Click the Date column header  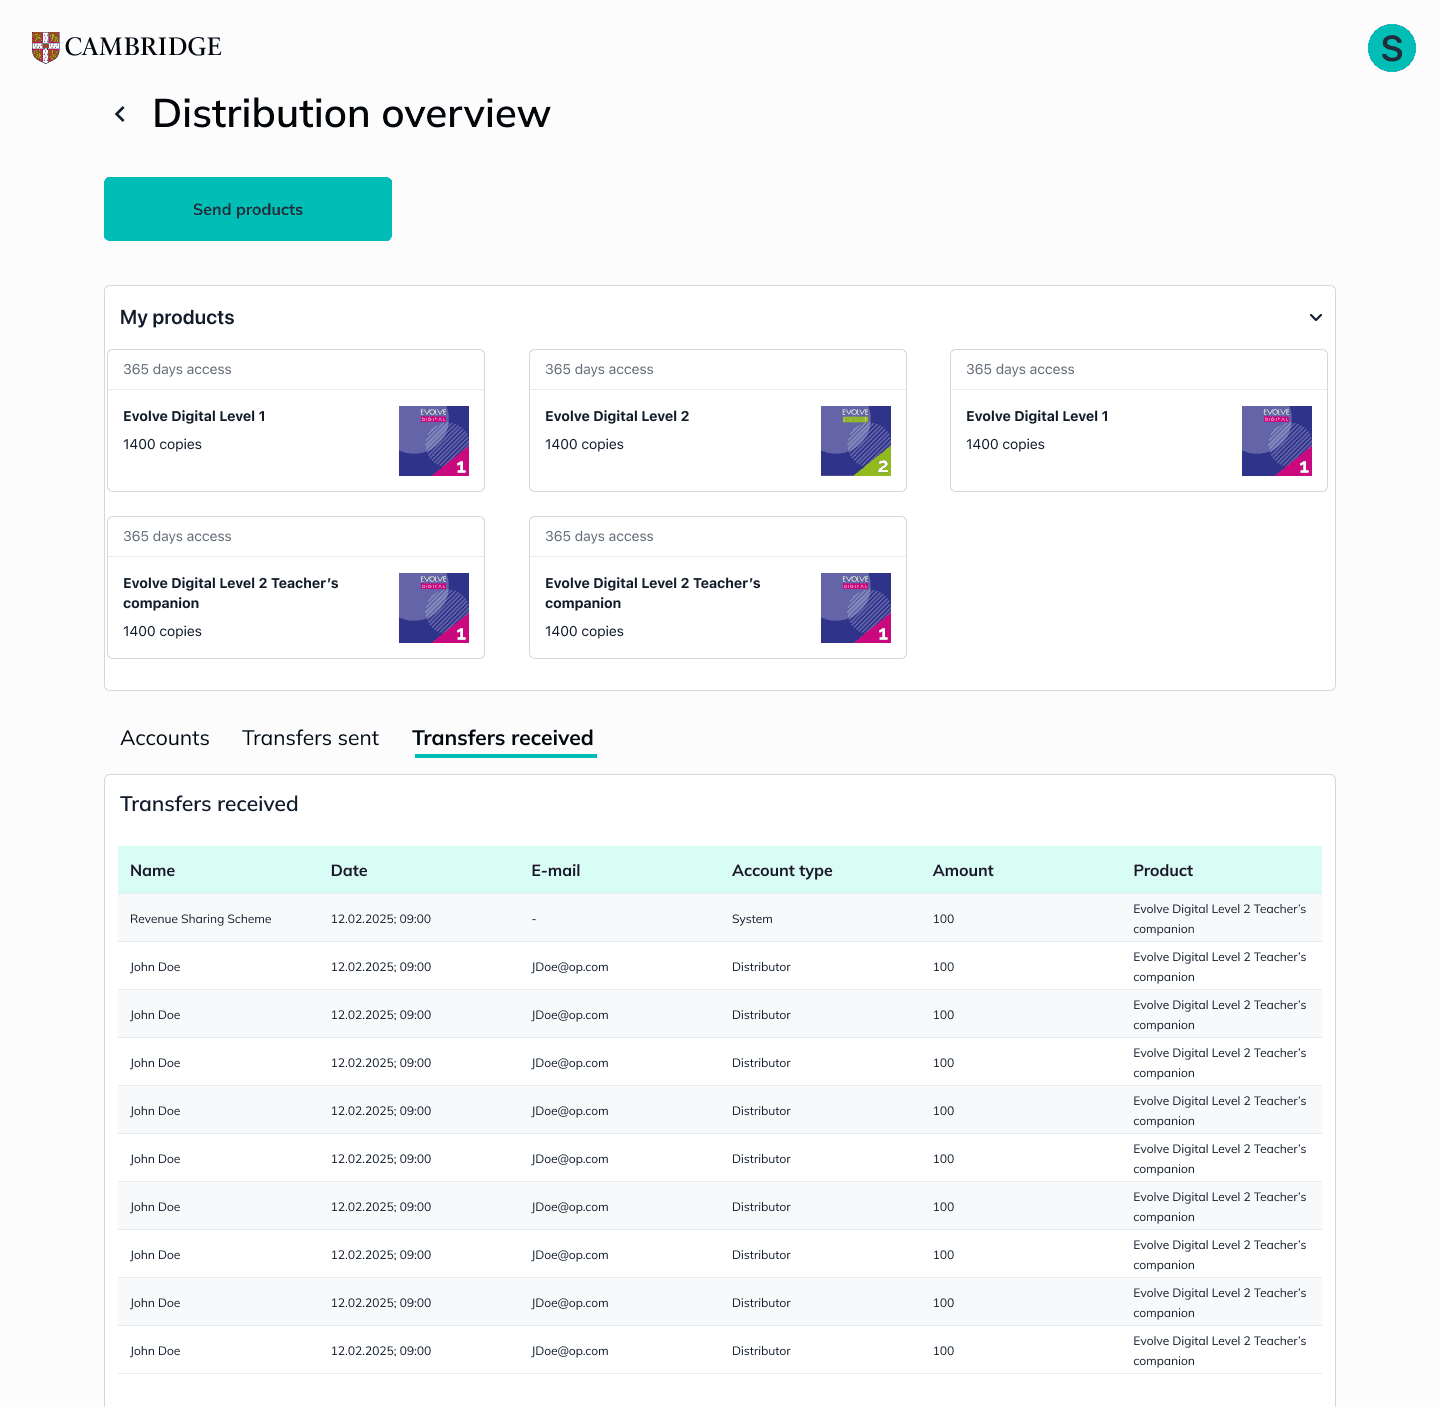(349, 870)
